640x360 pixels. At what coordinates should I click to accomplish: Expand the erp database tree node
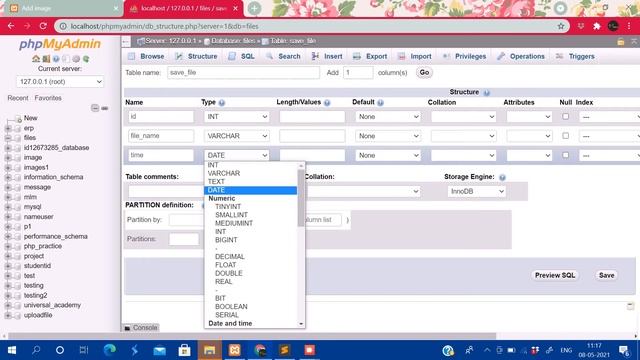(x=8, y=128)
